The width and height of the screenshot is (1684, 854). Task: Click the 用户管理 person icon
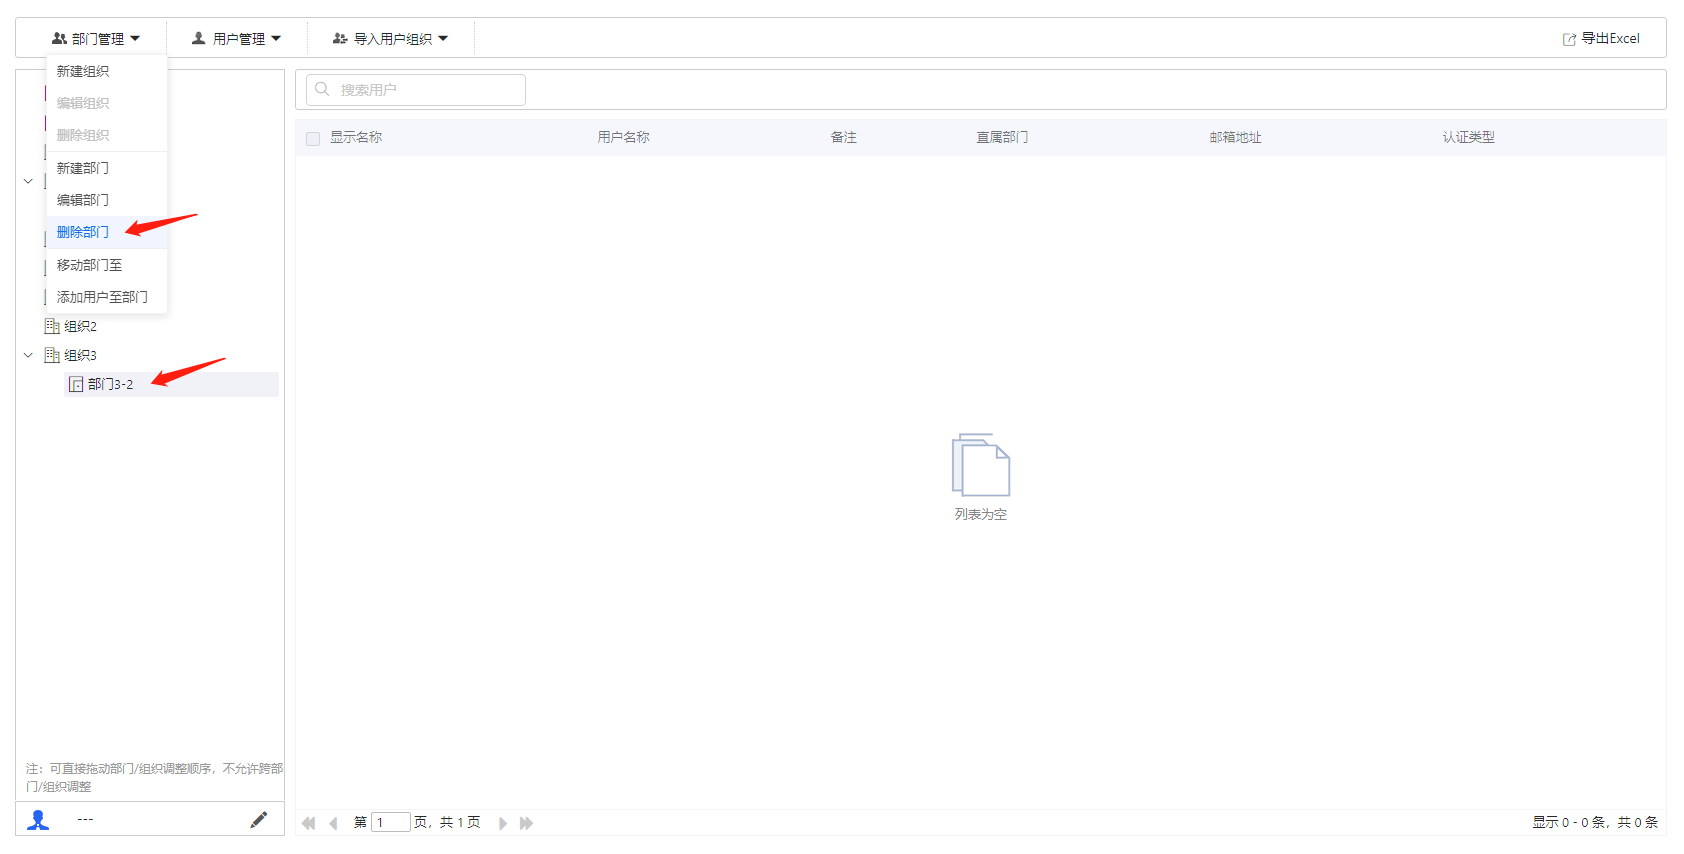198,38
